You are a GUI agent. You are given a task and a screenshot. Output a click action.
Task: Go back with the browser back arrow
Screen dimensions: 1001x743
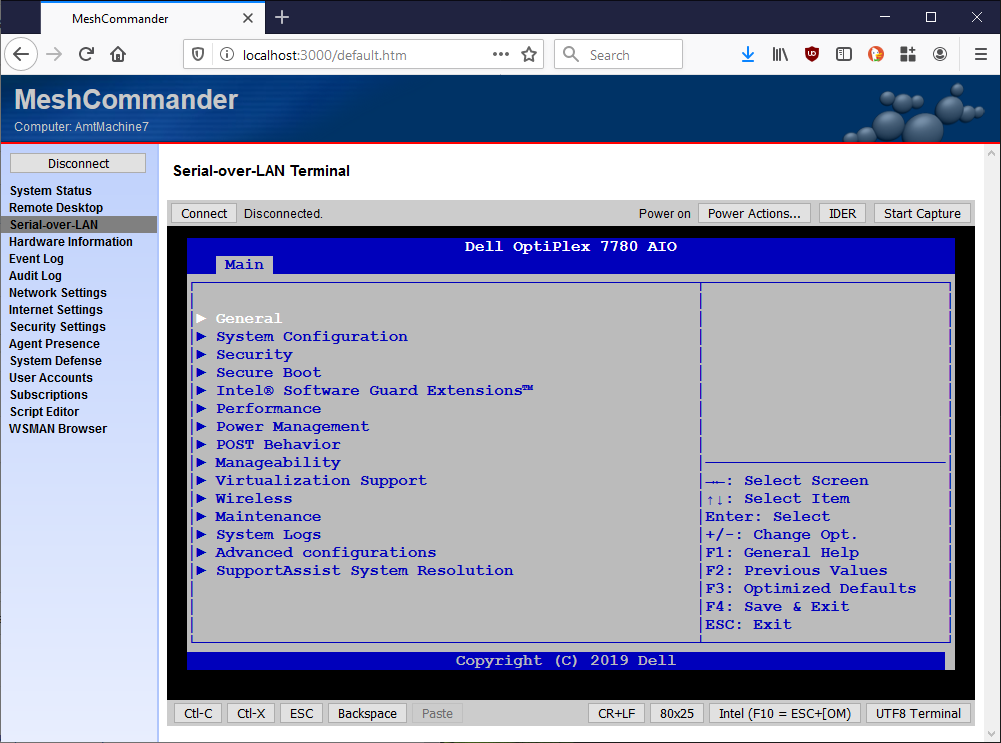coord(21,54)
